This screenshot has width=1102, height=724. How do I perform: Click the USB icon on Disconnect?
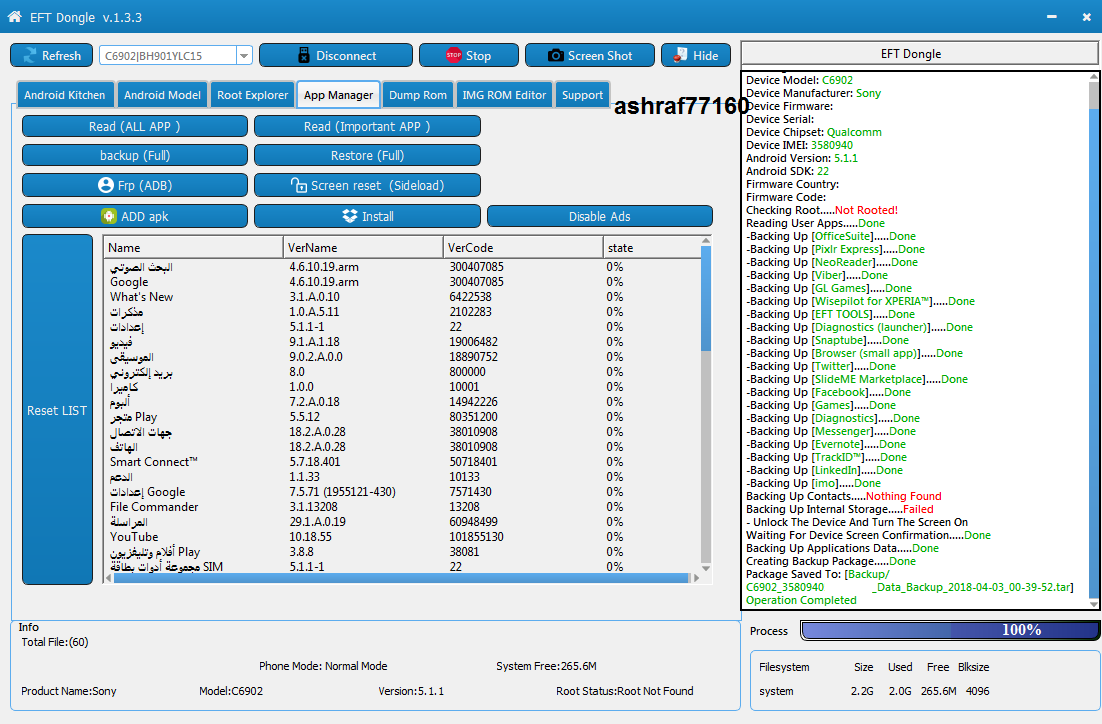click(304, 56)
